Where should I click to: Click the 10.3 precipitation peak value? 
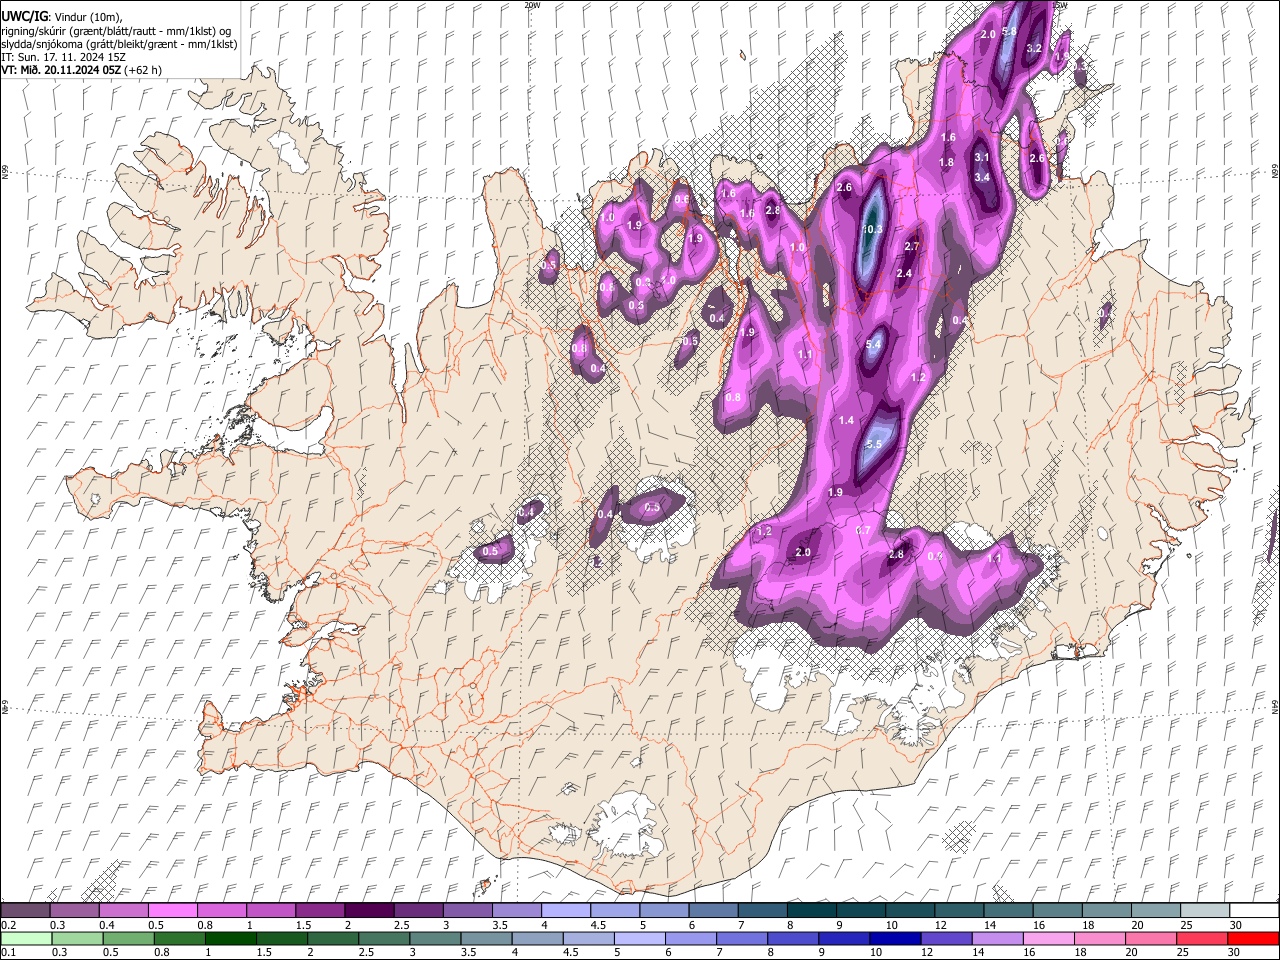(872, 229)
